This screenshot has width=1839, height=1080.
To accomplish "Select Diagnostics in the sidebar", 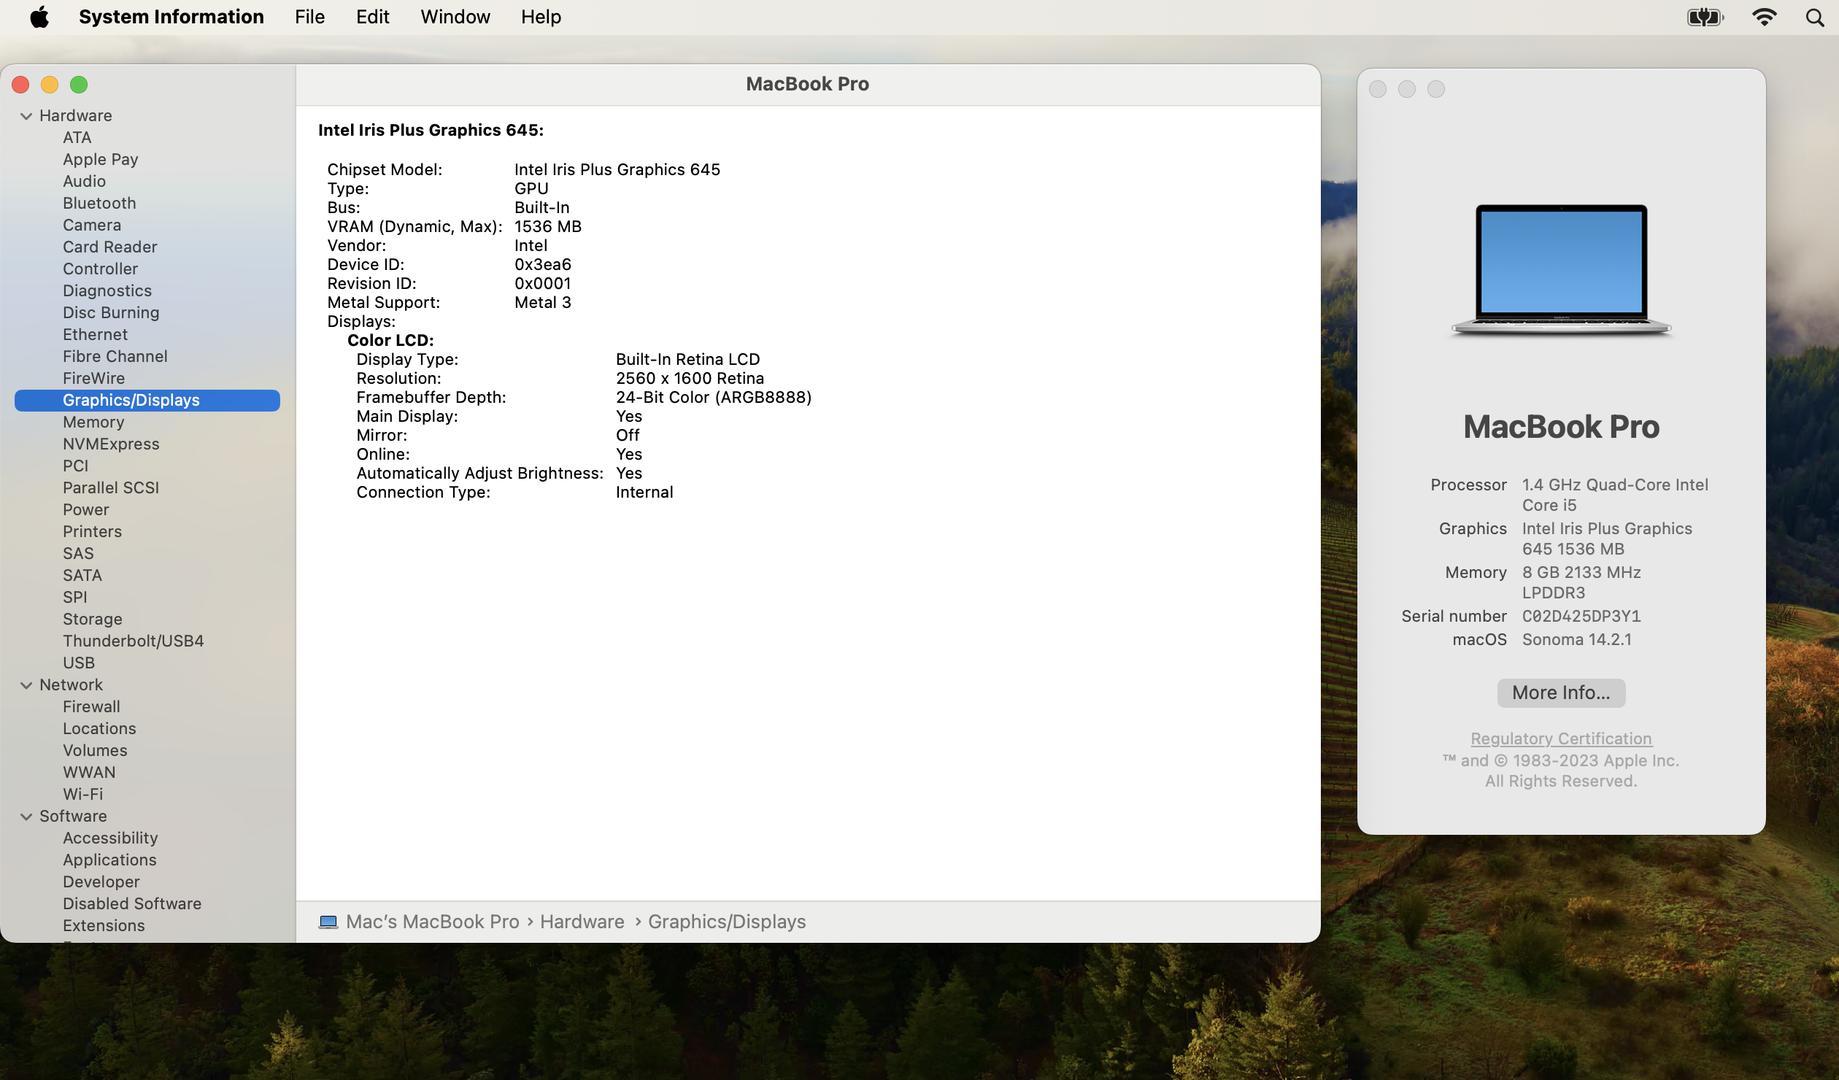I will [107, 291].
